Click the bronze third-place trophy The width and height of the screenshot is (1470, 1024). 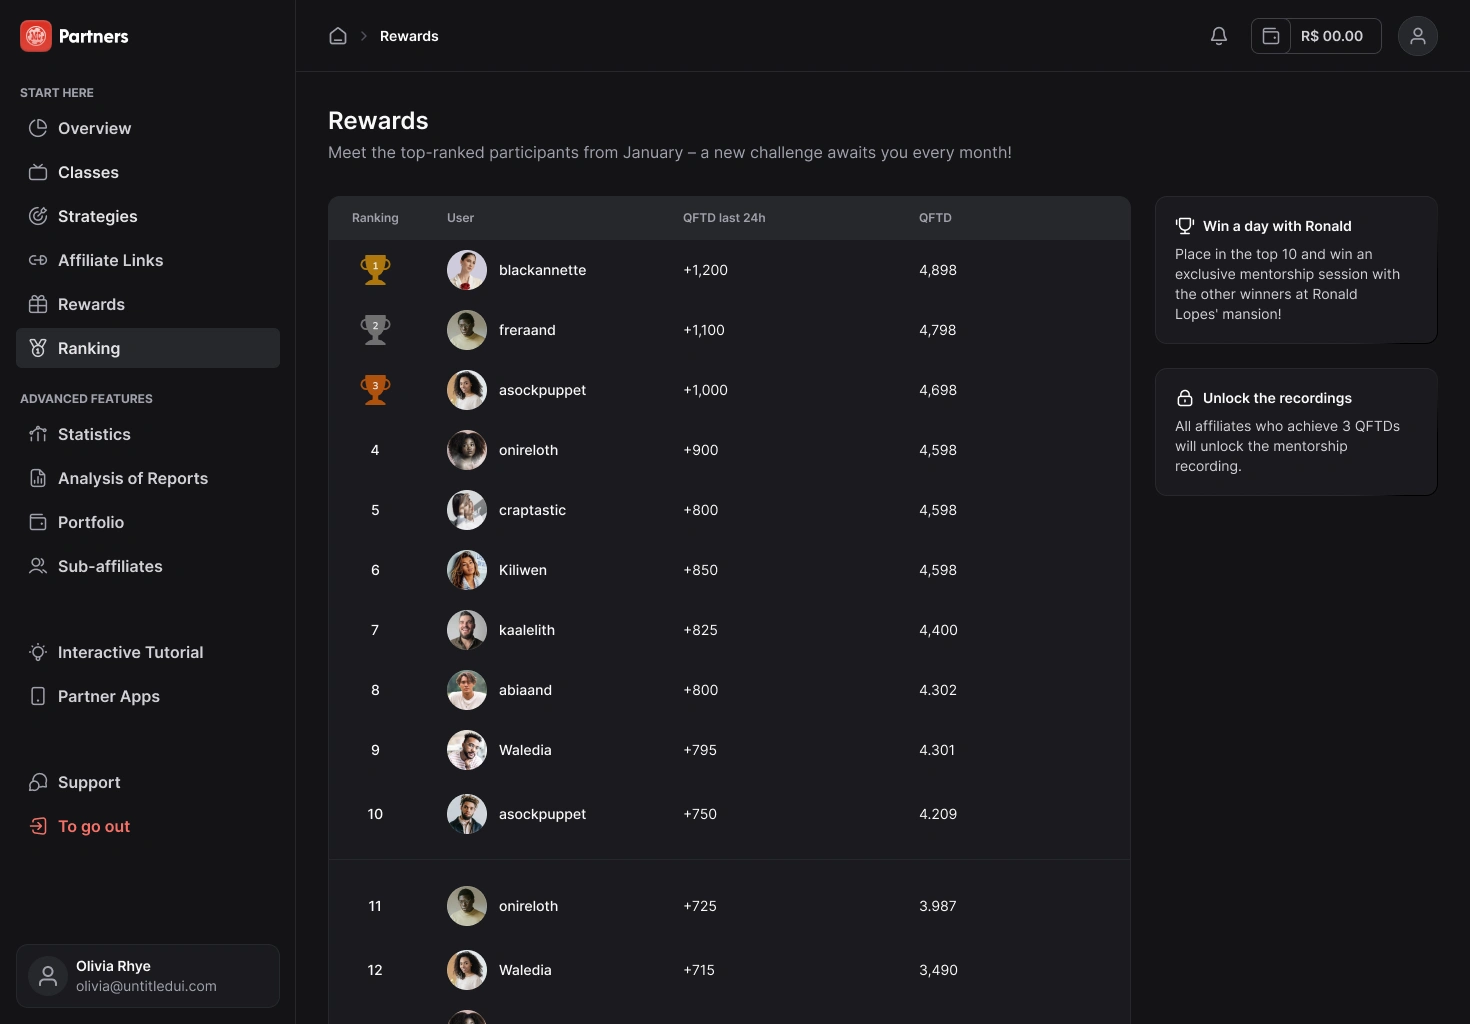click(375, 390)
